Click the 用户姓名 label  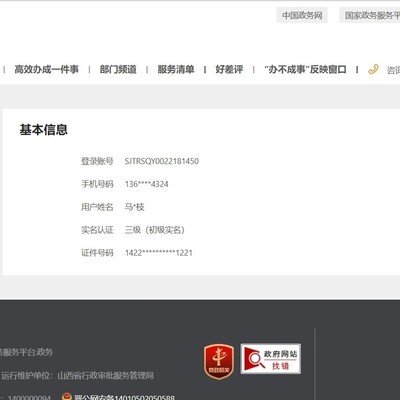97,207
